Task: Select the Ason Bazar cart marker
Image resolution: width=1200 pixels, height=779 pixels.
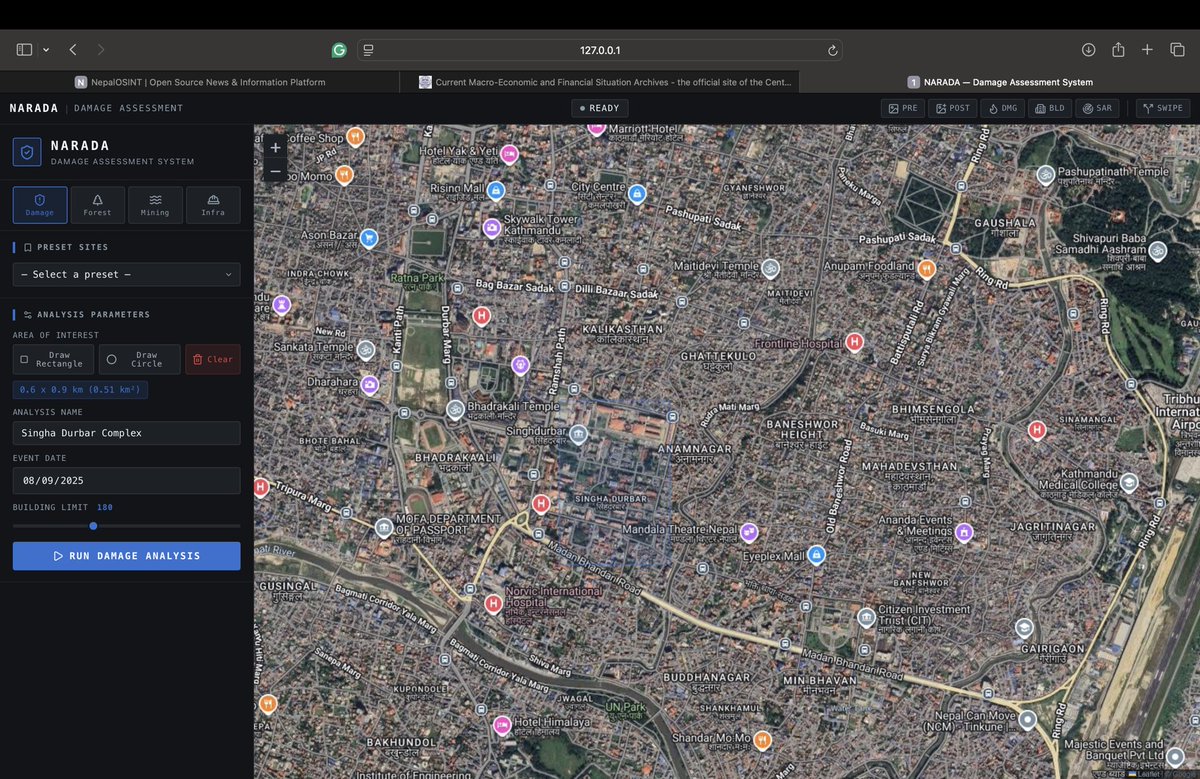Action: (x=369, y=237)
